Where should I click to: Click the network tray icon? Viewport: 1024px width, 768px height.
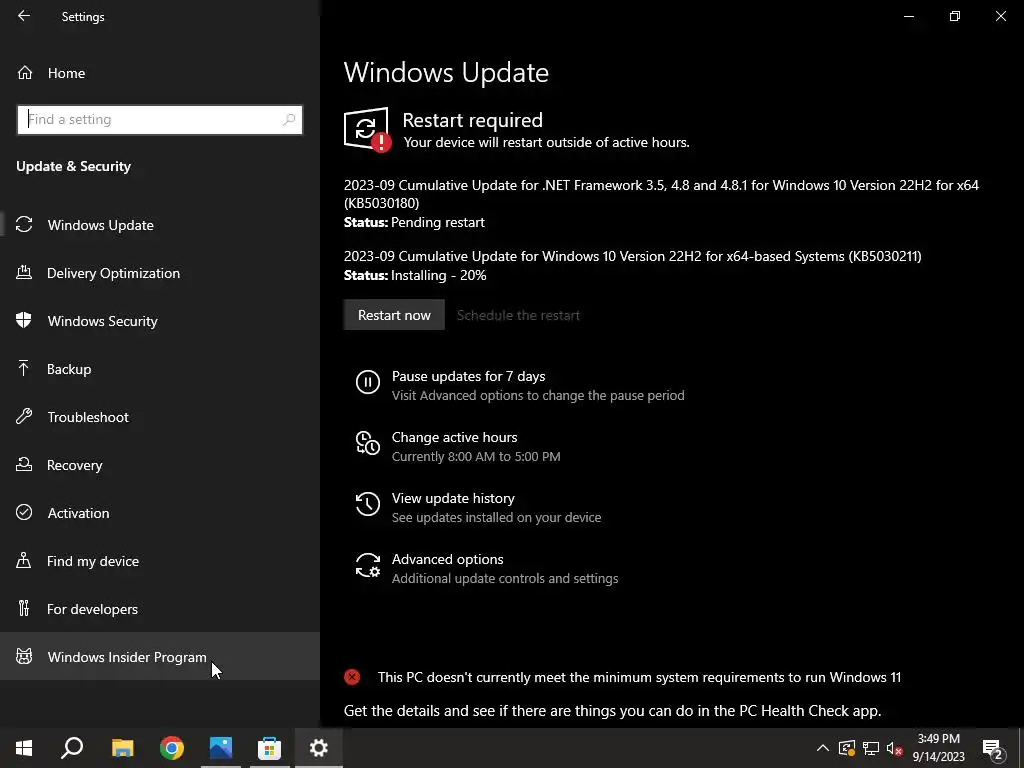coord(871,748)
